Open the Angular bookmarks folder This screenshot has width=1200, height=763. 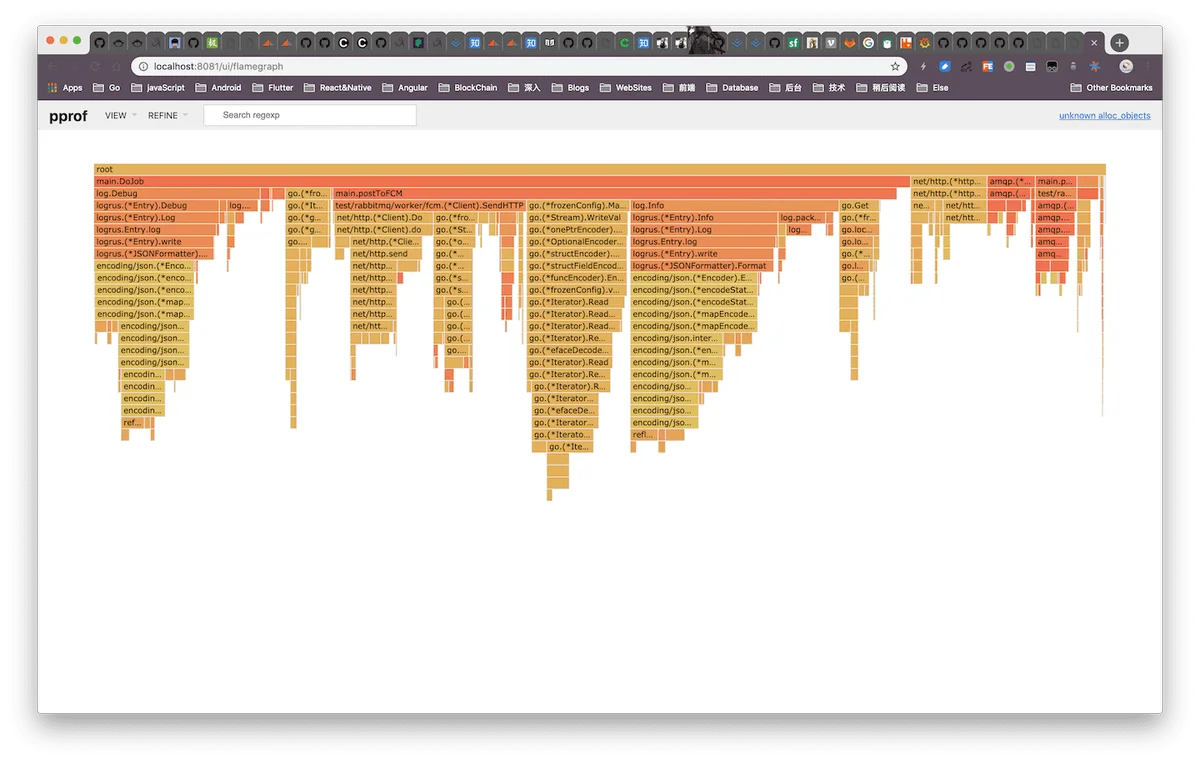(x=405, y=88)
